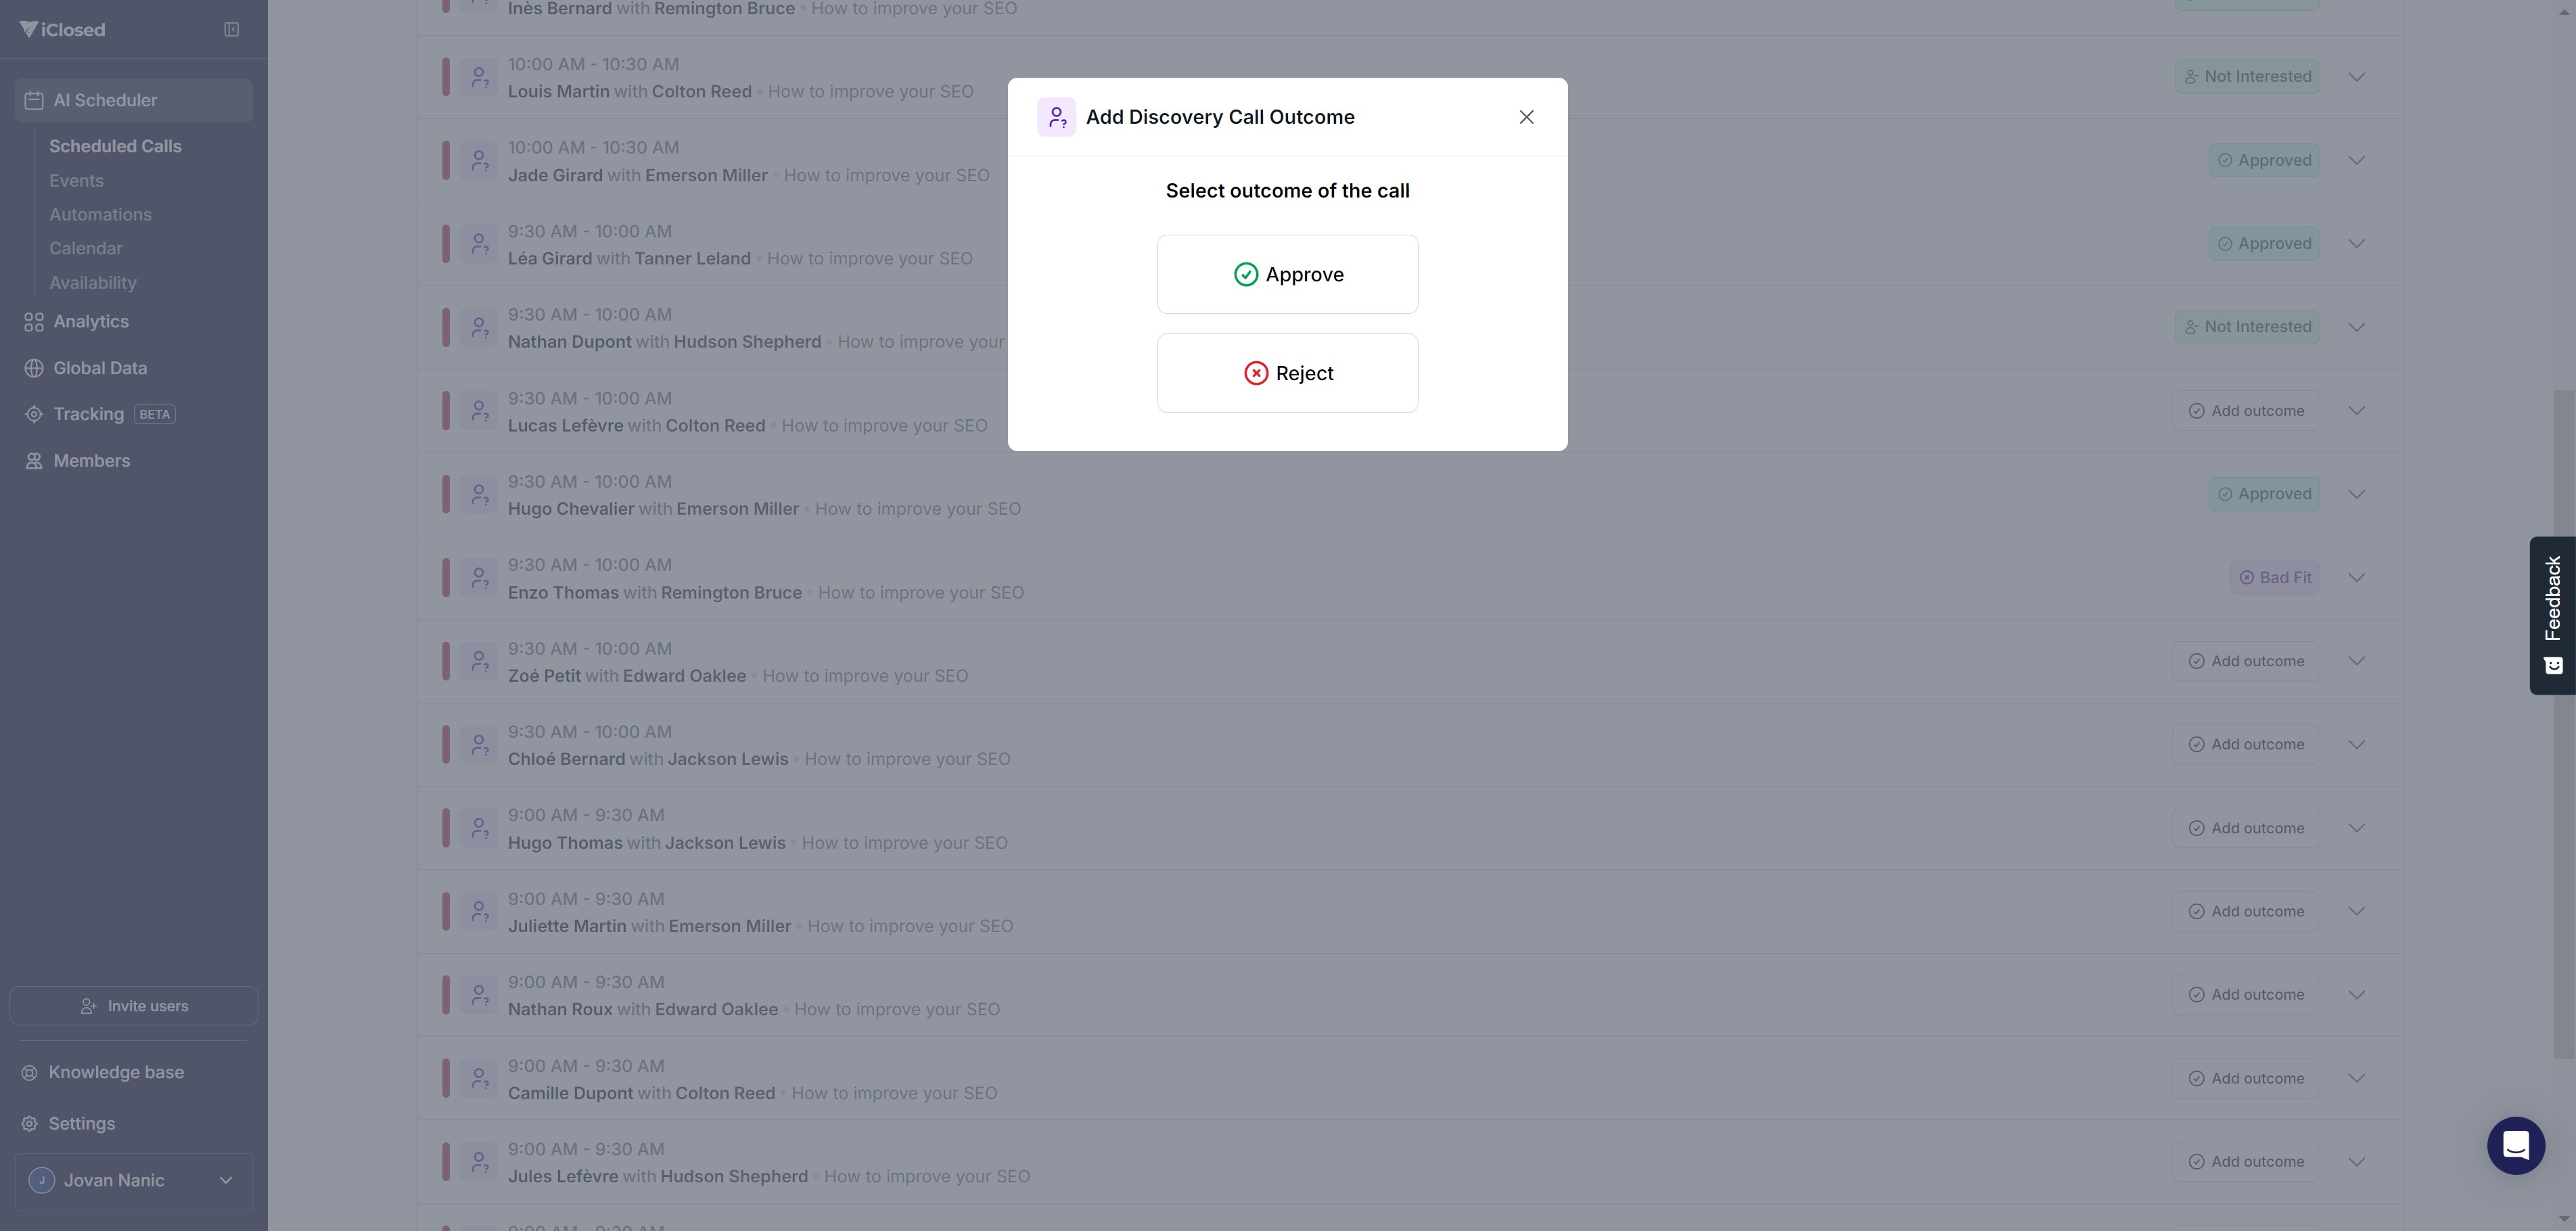Click the Approve outcome button

(1287, 274)
